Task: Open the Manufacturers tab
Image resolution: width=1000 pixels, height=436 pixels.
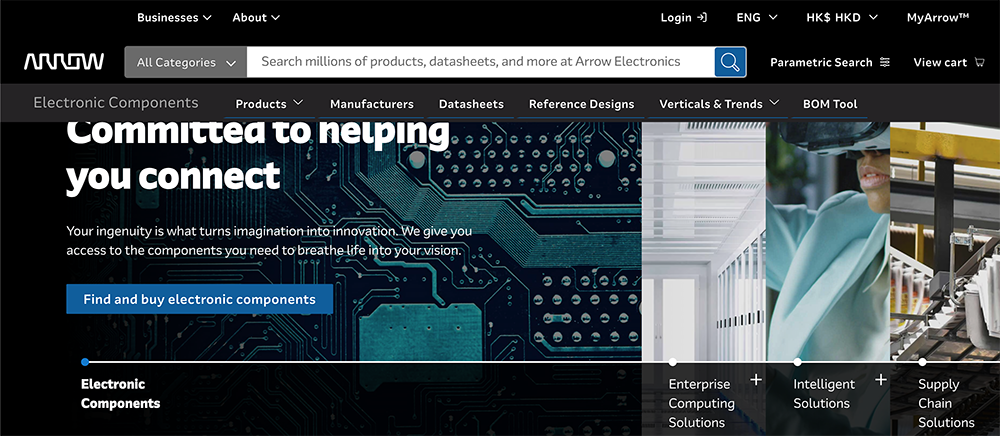Action: click(372, 104)
